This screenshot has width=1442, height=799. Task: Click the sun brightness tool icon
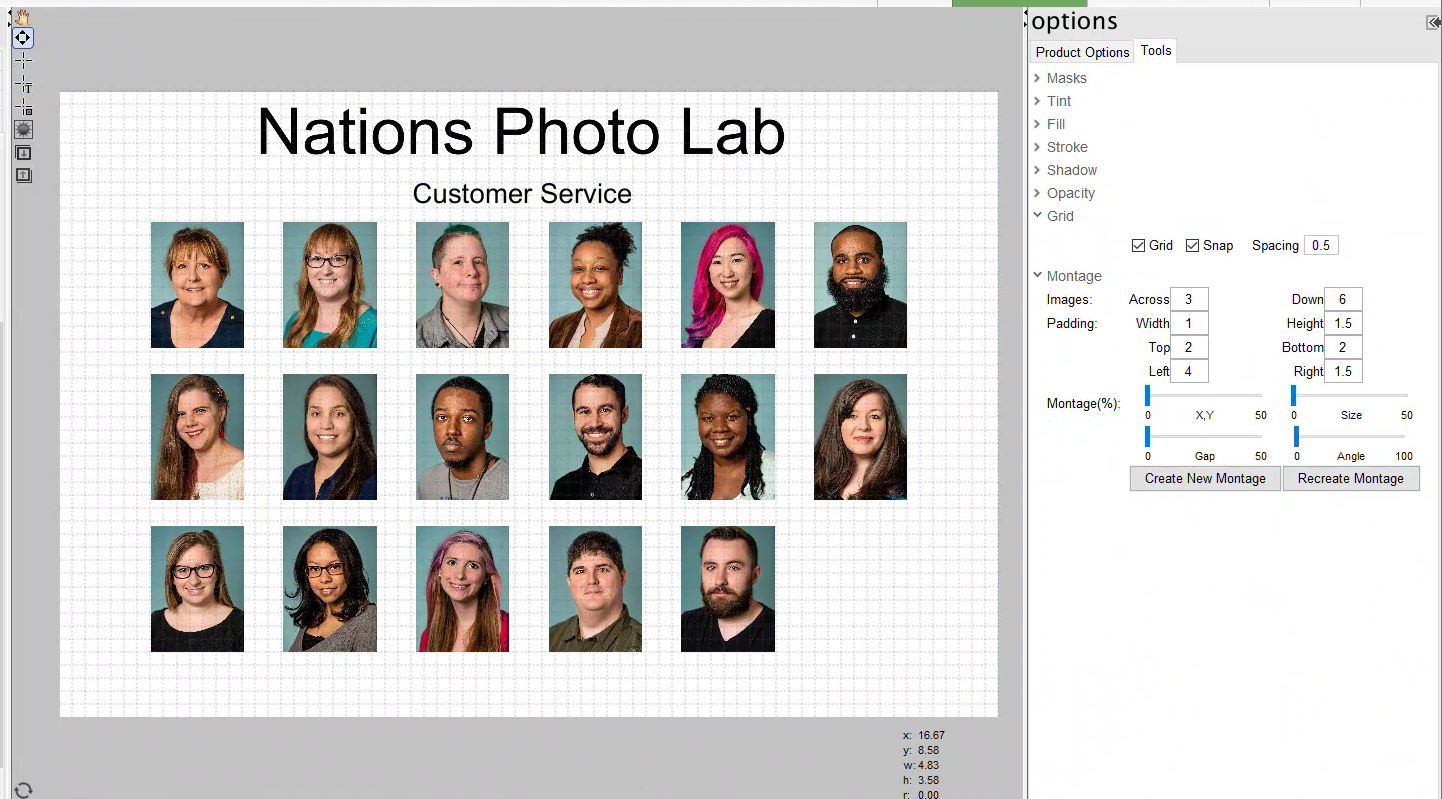coord(23,130)
